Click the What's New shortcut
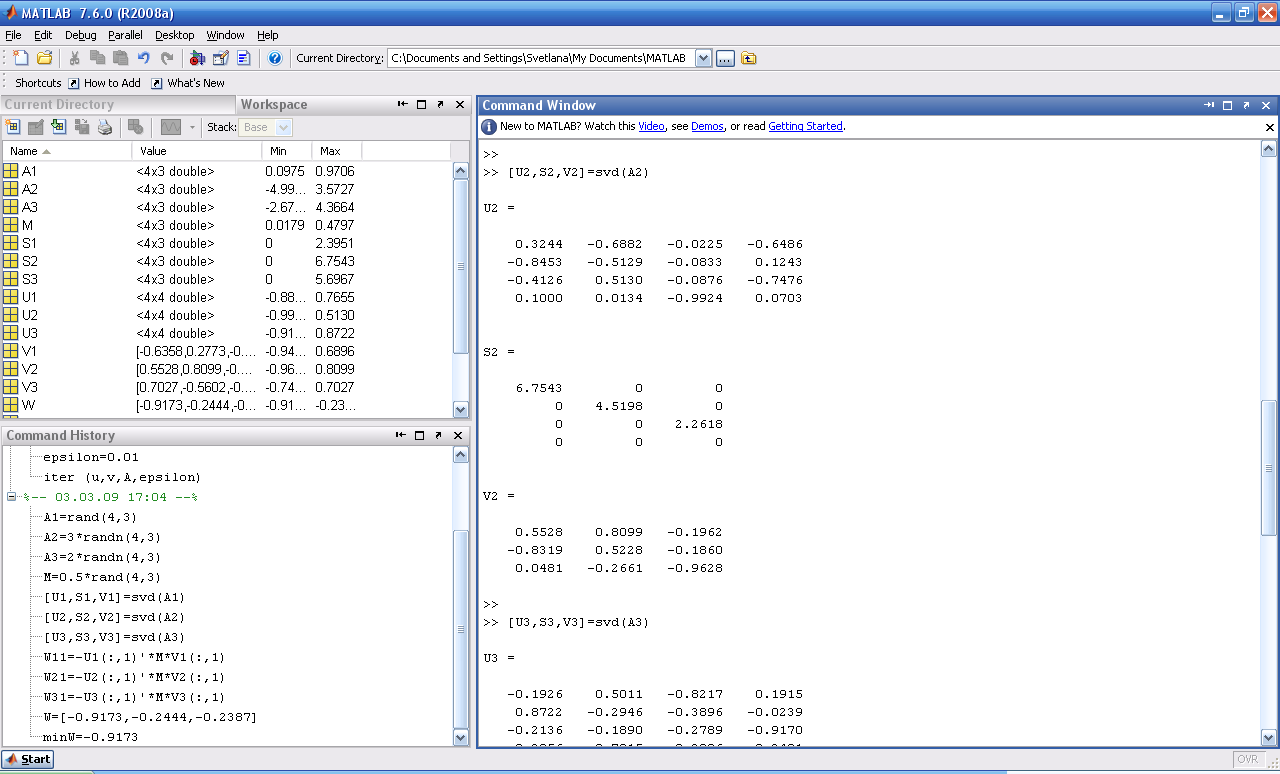1280x774 pixels. [188, 83]
